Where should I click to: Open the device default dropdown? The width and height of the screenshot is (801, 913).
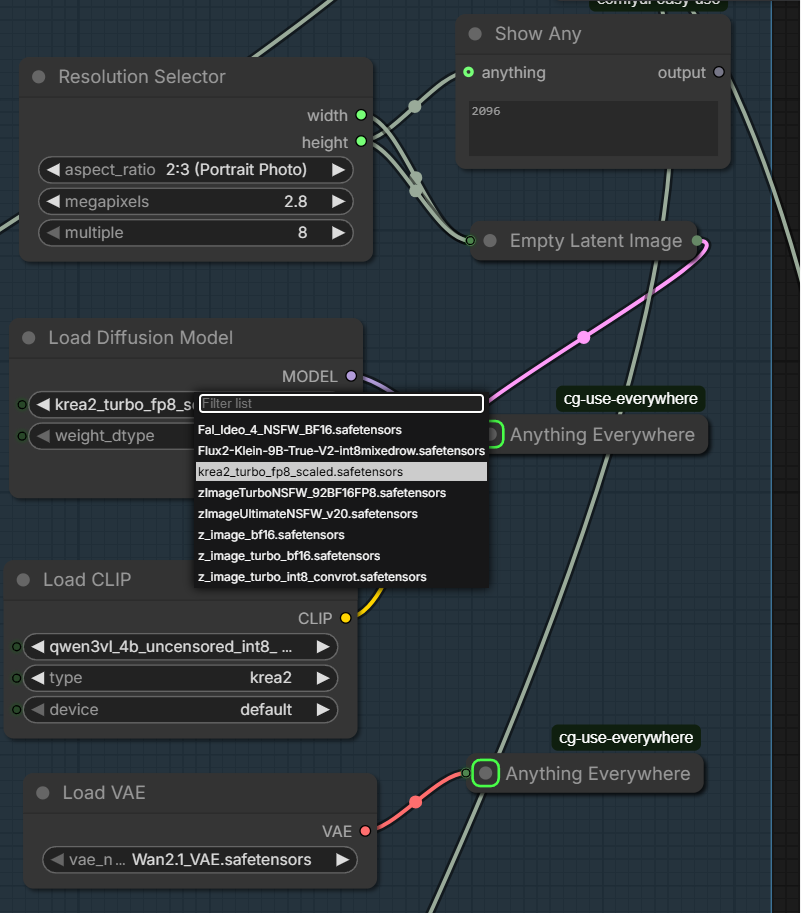click(x=180, y=709)
